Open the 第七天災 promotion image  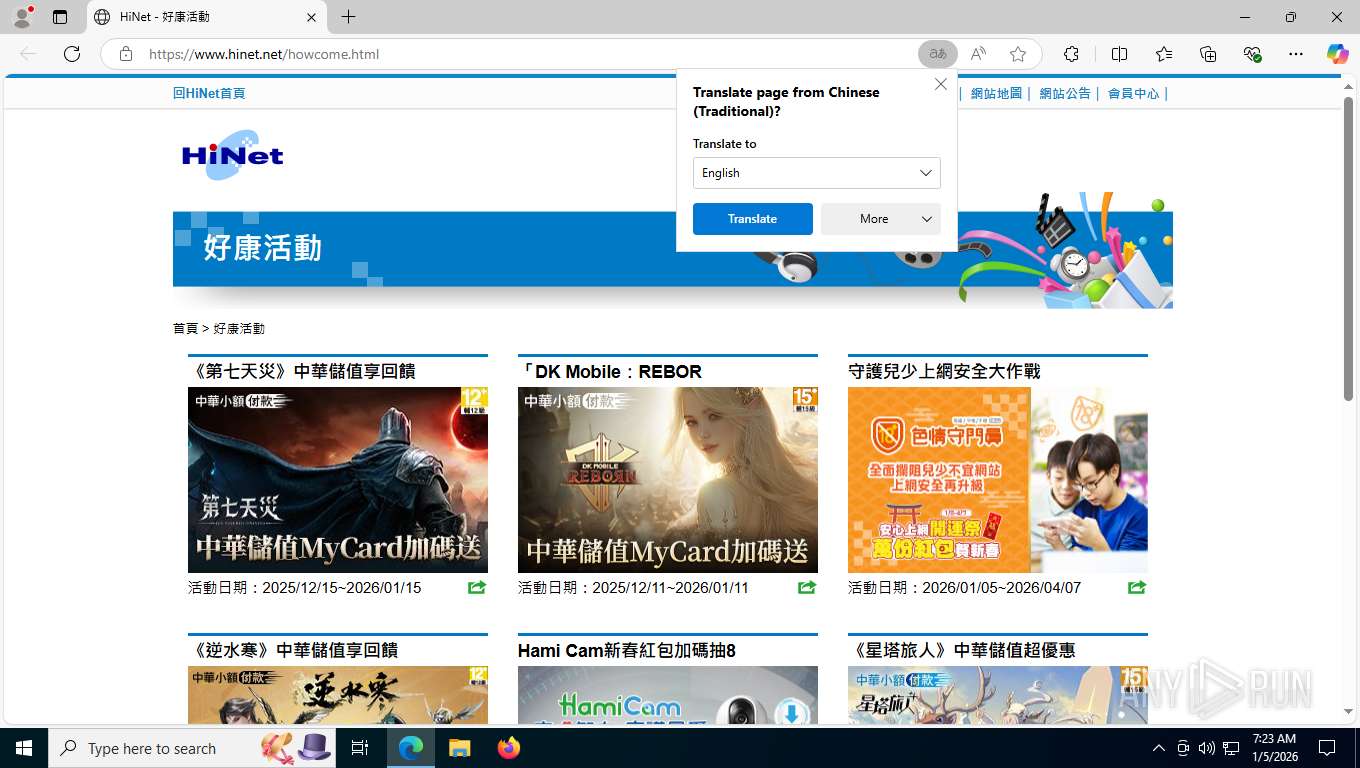click(338, 480)
